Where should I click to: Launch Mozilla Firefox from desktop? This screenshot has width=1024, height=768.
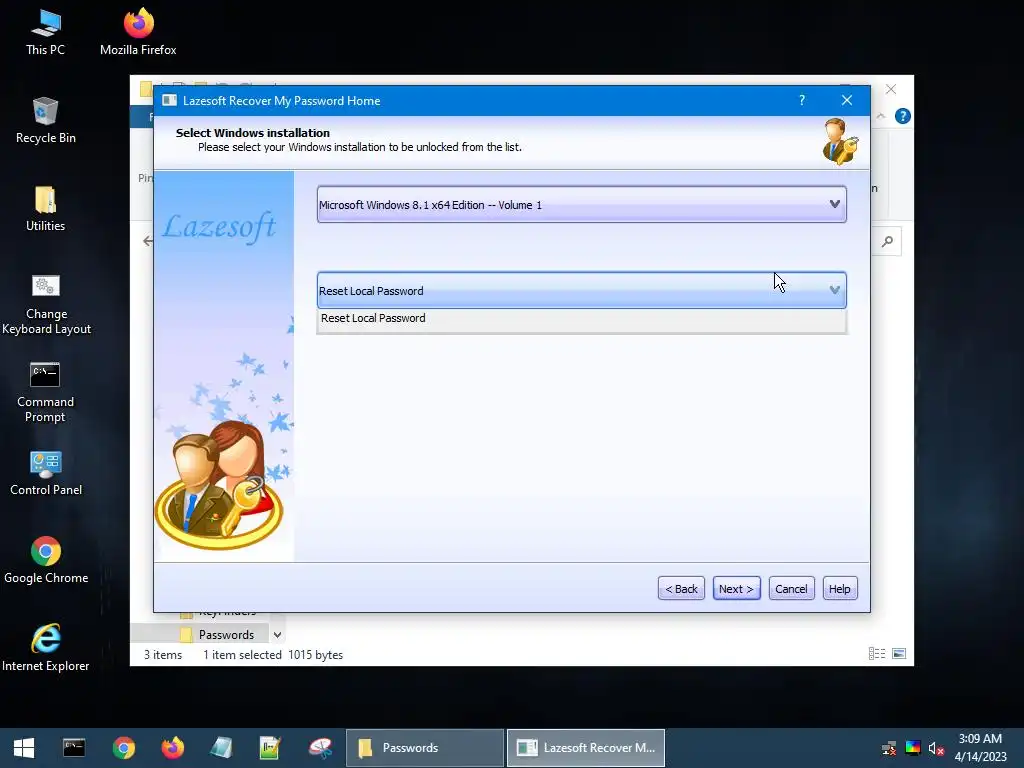tap(138, 31)
